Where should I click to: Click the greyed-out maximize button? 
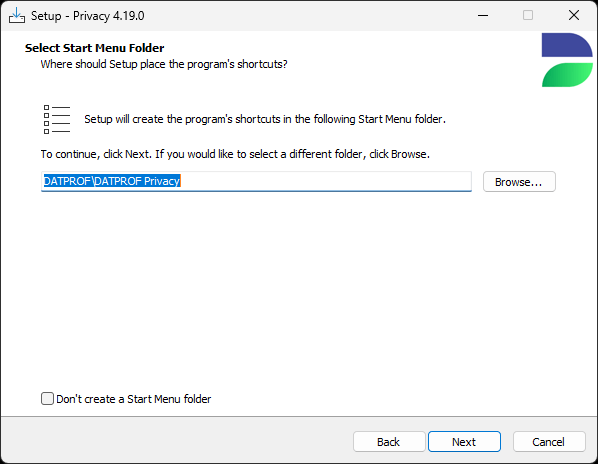tap(528, 16)
